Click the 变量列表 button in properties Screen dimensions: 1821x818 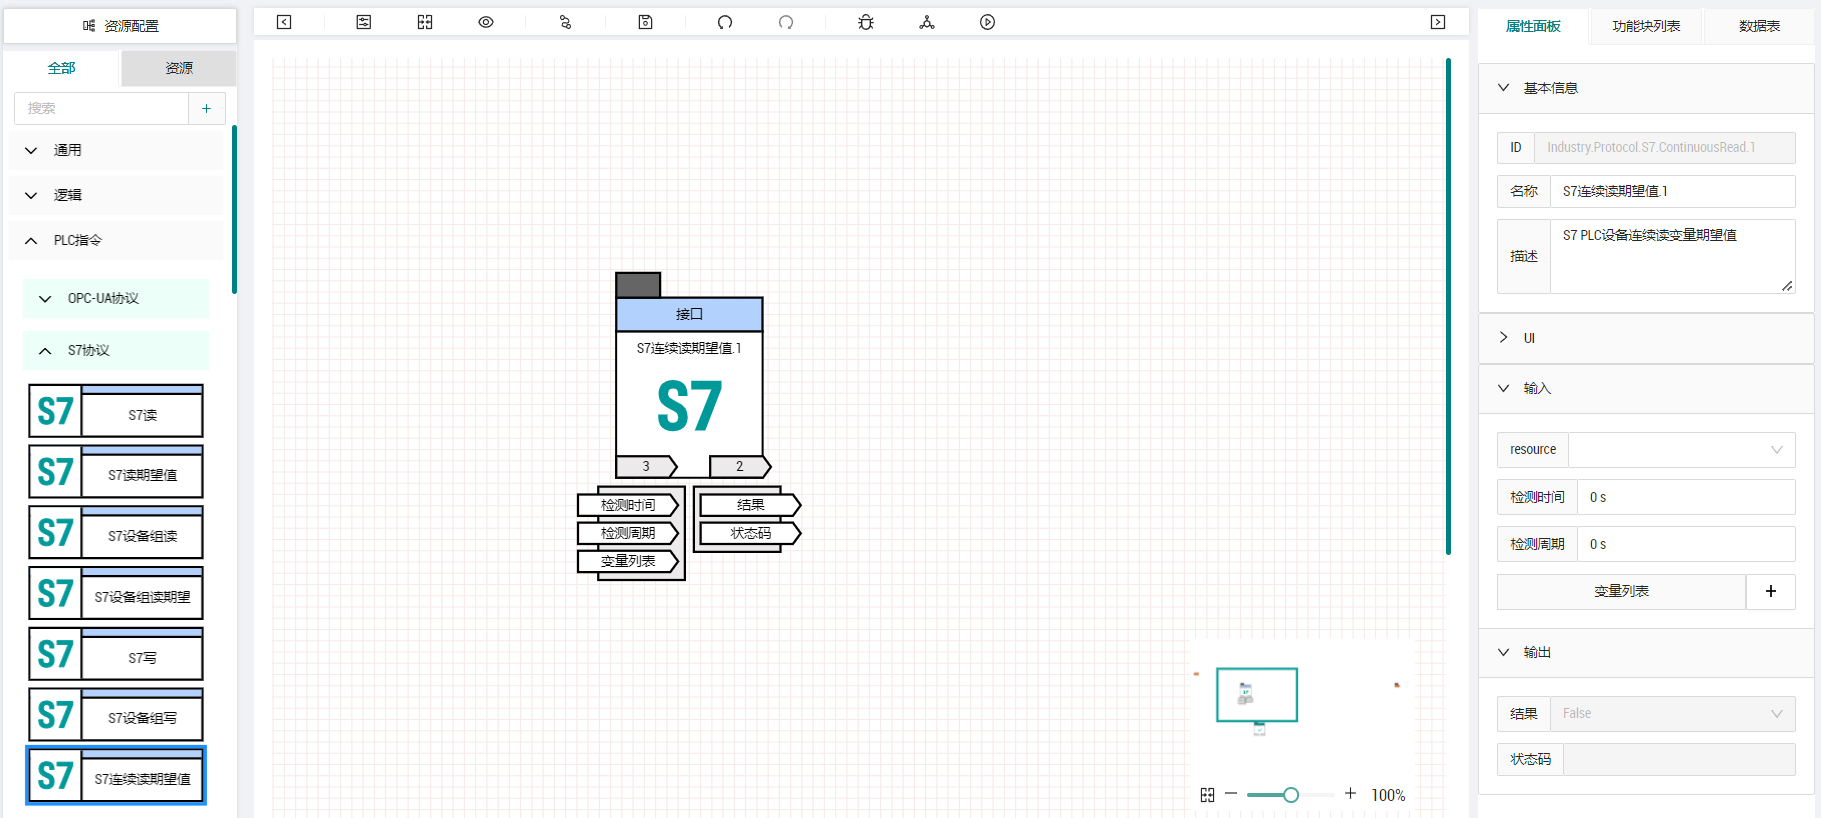[x=1621, y=591]
